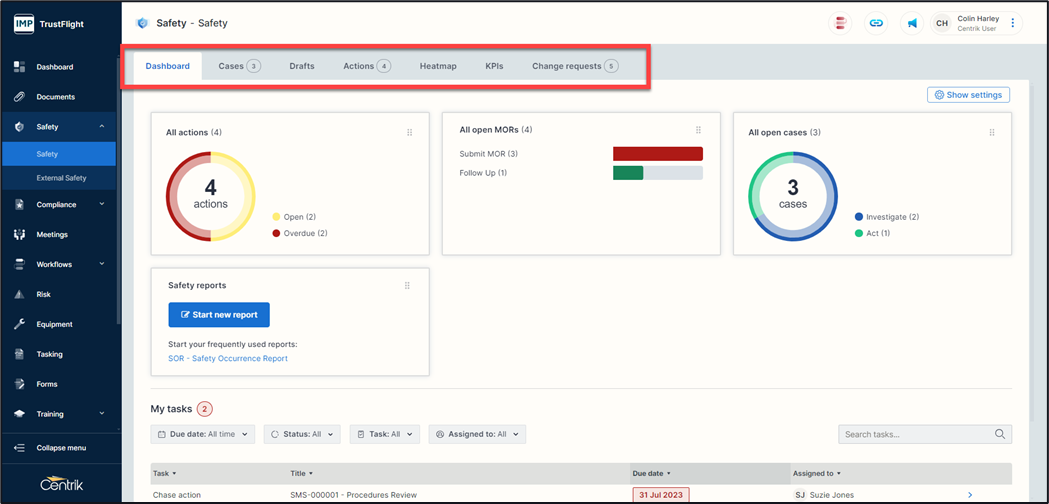1049x504 pixels.
Task: Open the Assigned to filter dropdown
Action: coord(478,434)
